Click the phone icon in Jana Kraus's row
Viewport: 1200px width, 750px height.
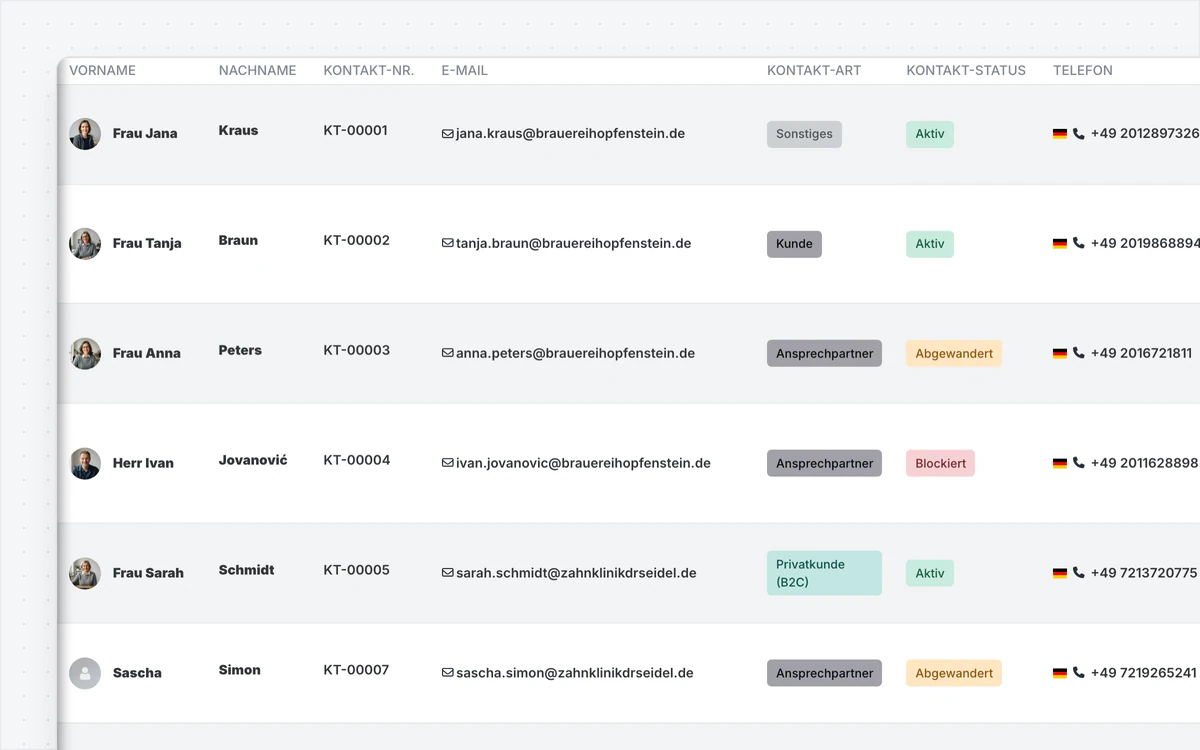(x=1078, y=134)
